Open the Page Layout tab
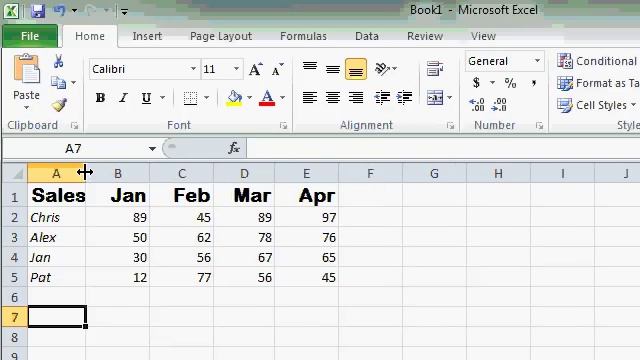640x360 pixels. point(221,36)
